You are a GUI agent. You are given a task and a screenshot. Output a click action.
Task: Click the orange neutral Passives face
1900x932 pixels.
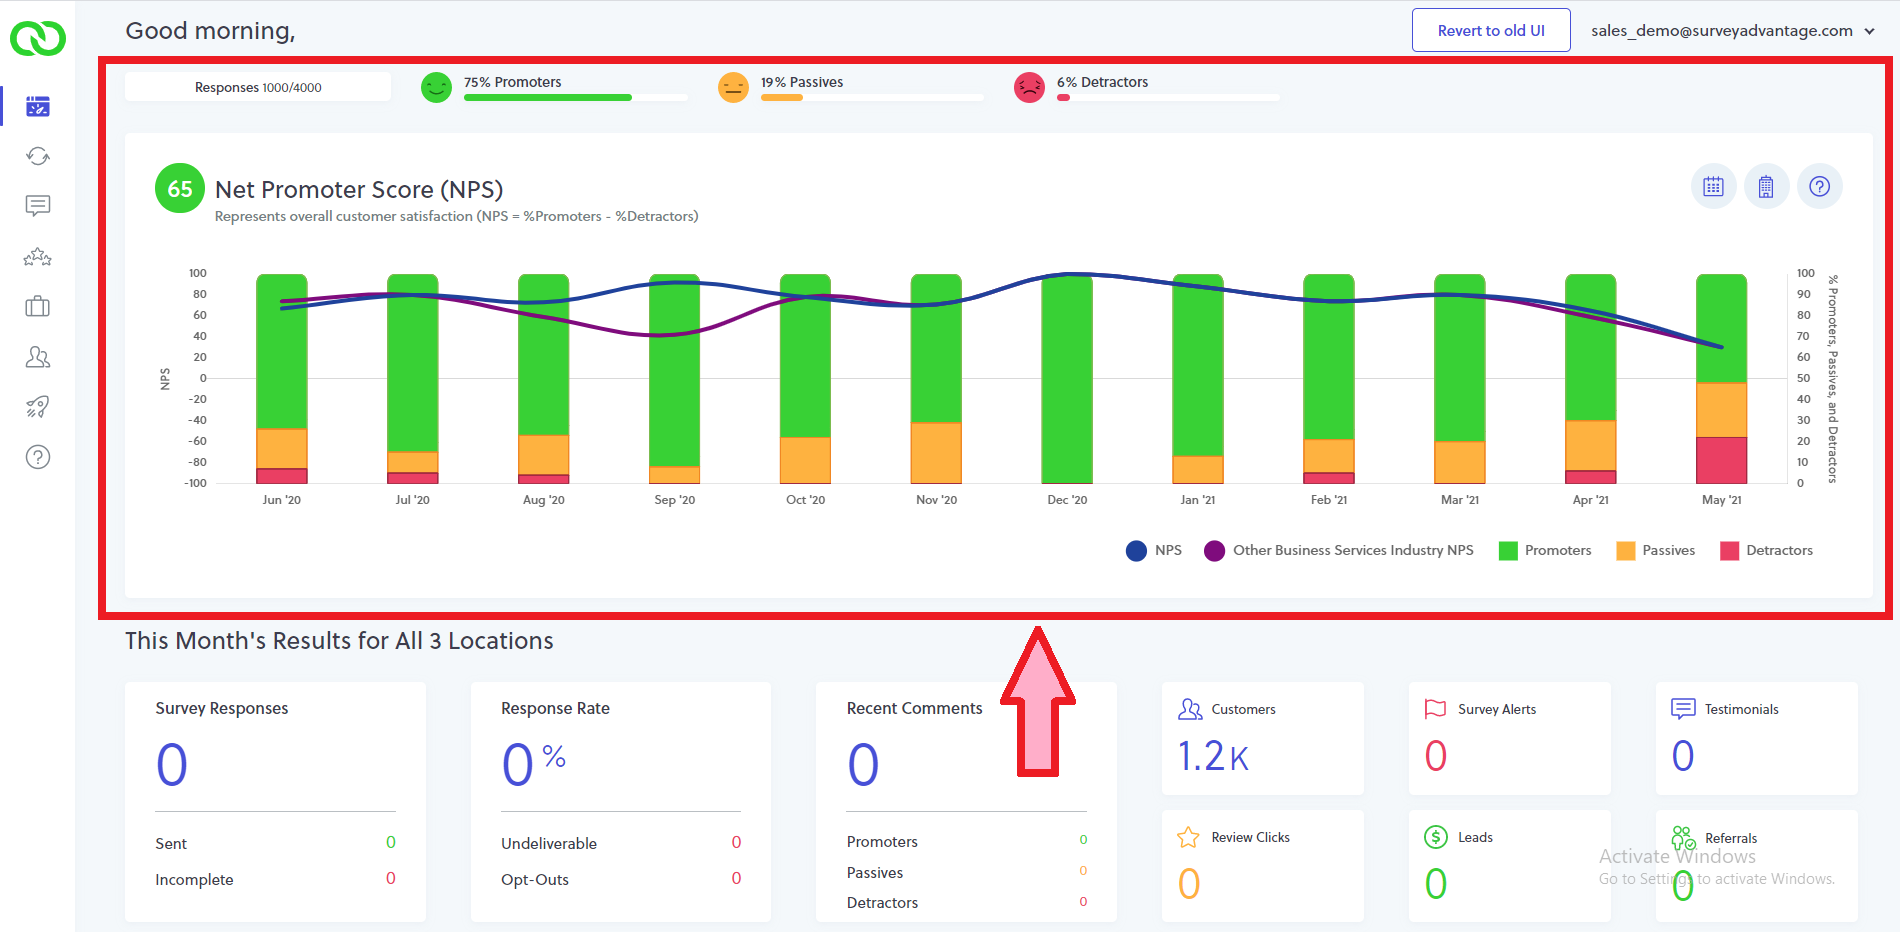[x=733, y=88]
